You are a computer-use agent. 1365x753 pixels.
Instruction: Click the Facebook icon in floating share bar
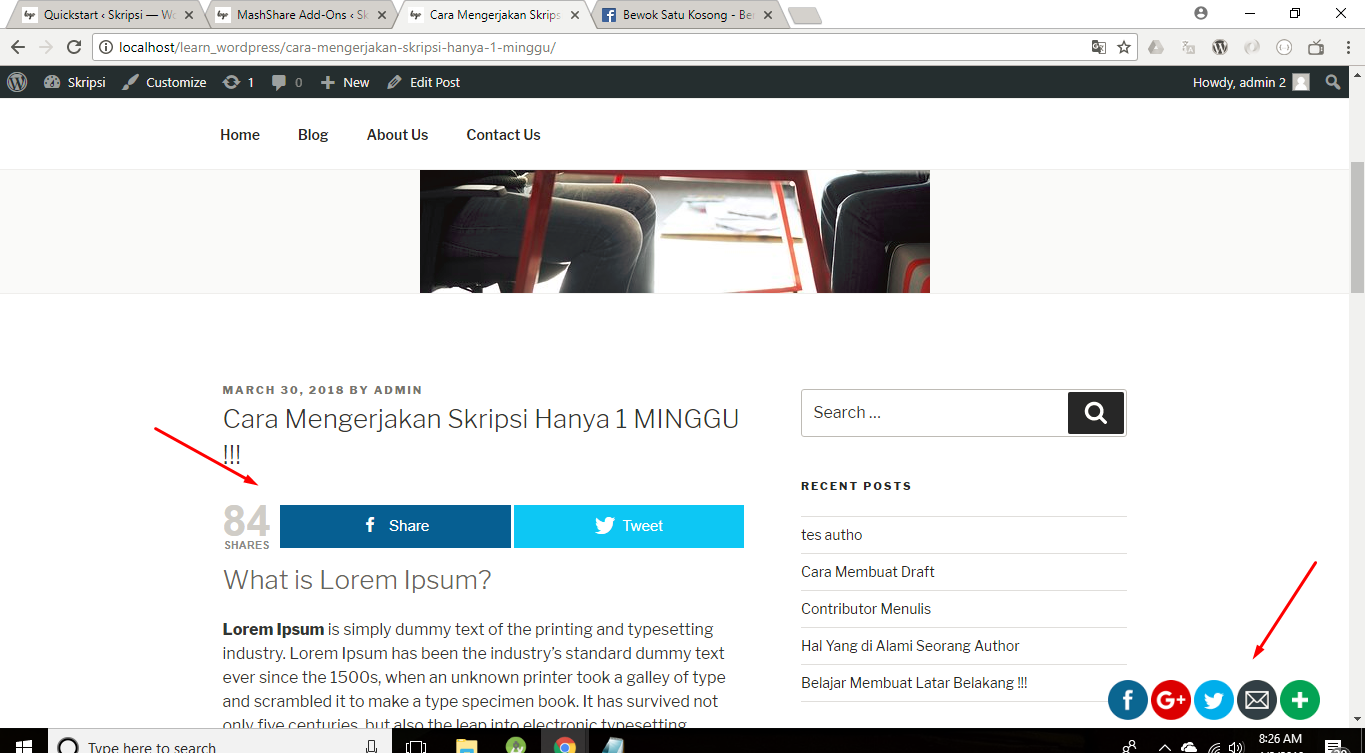click(1128, 700)
